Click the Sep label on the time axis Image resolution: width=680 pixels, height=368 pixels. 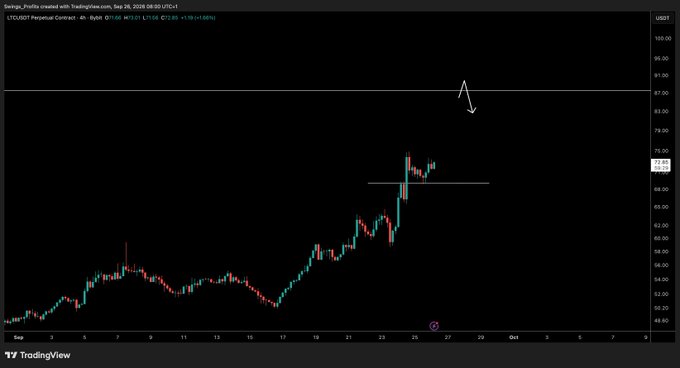(18, 337)
